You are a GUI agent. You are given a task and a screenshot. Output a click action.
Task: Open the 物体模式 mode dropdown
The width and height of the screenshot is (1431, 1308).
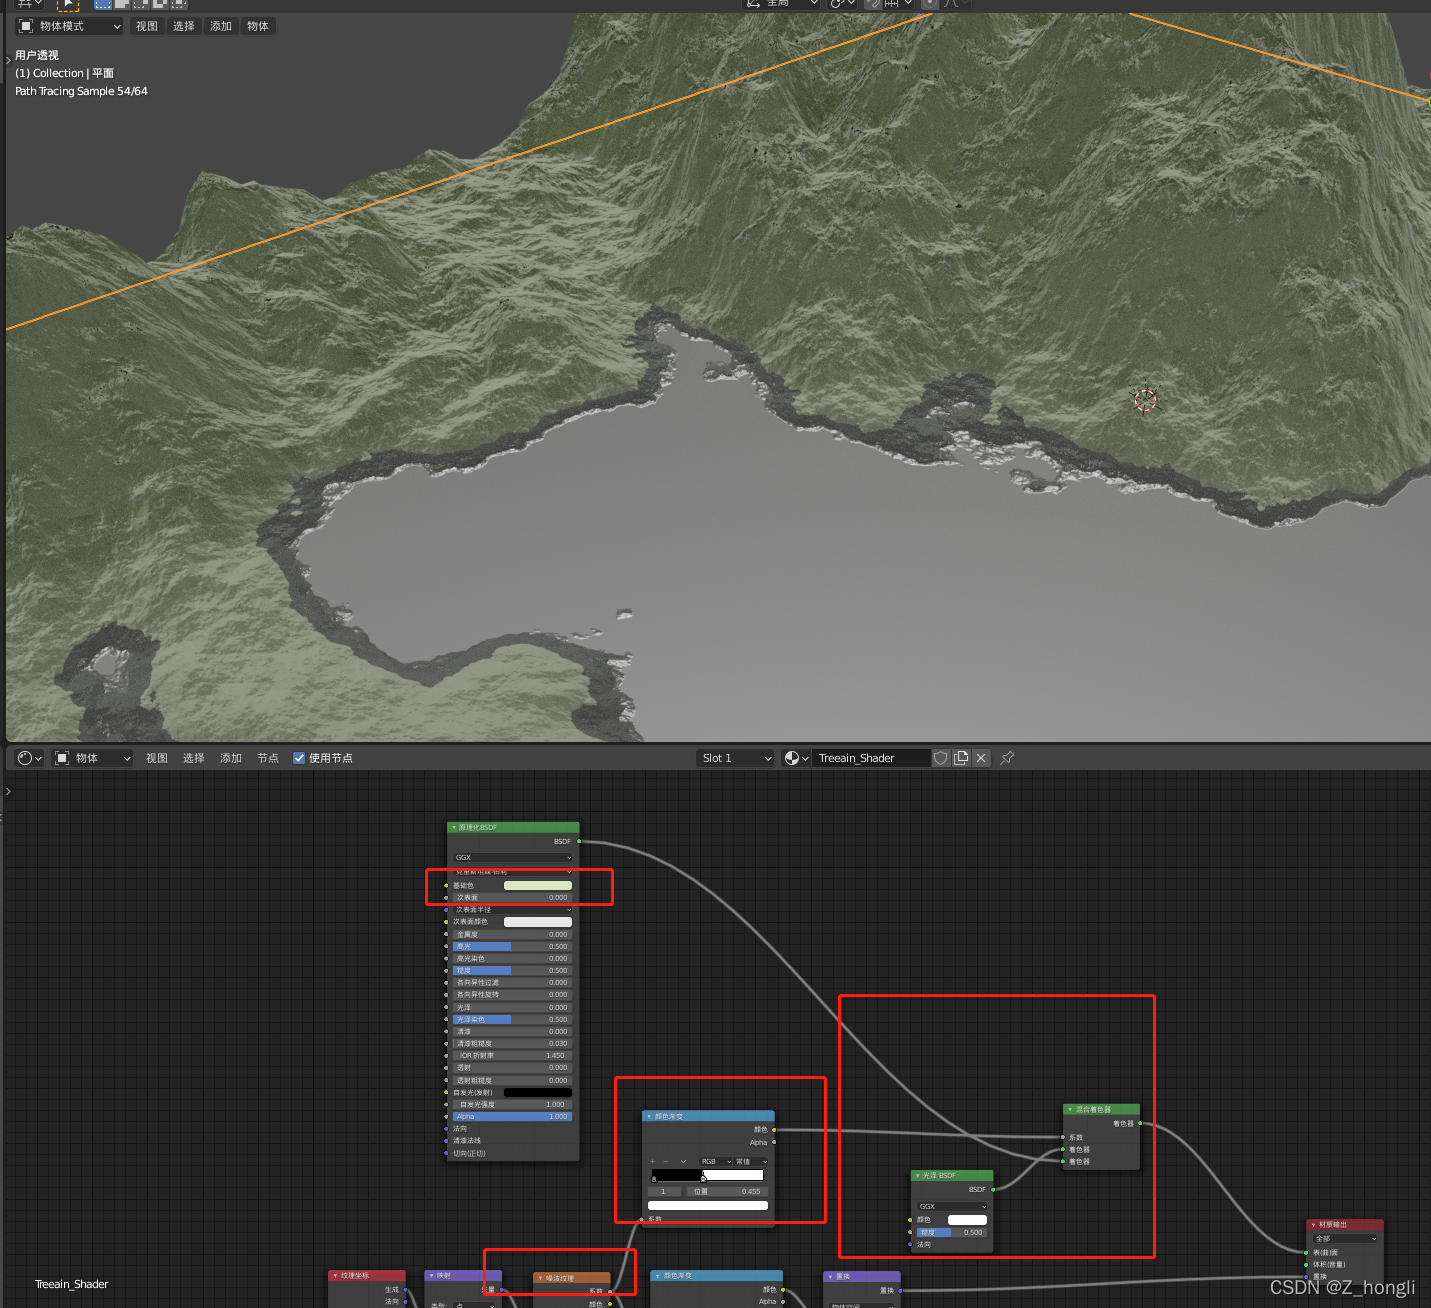point(70,26)
